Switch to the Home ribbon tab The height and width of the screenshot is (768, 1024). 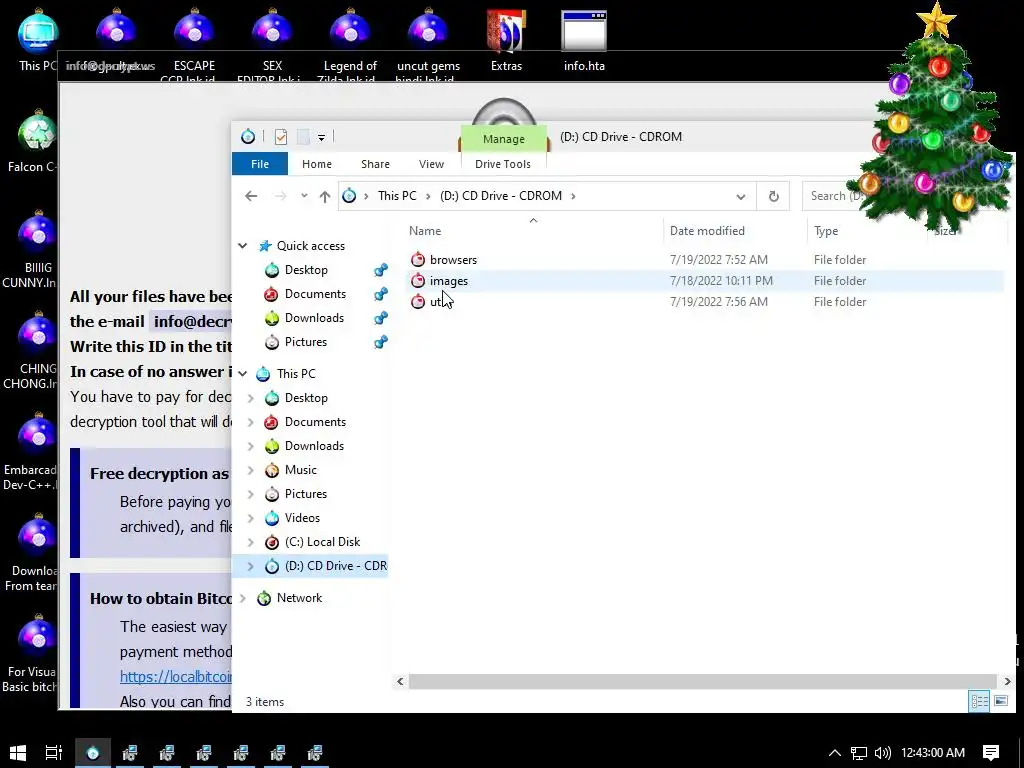tap(317, 164)
